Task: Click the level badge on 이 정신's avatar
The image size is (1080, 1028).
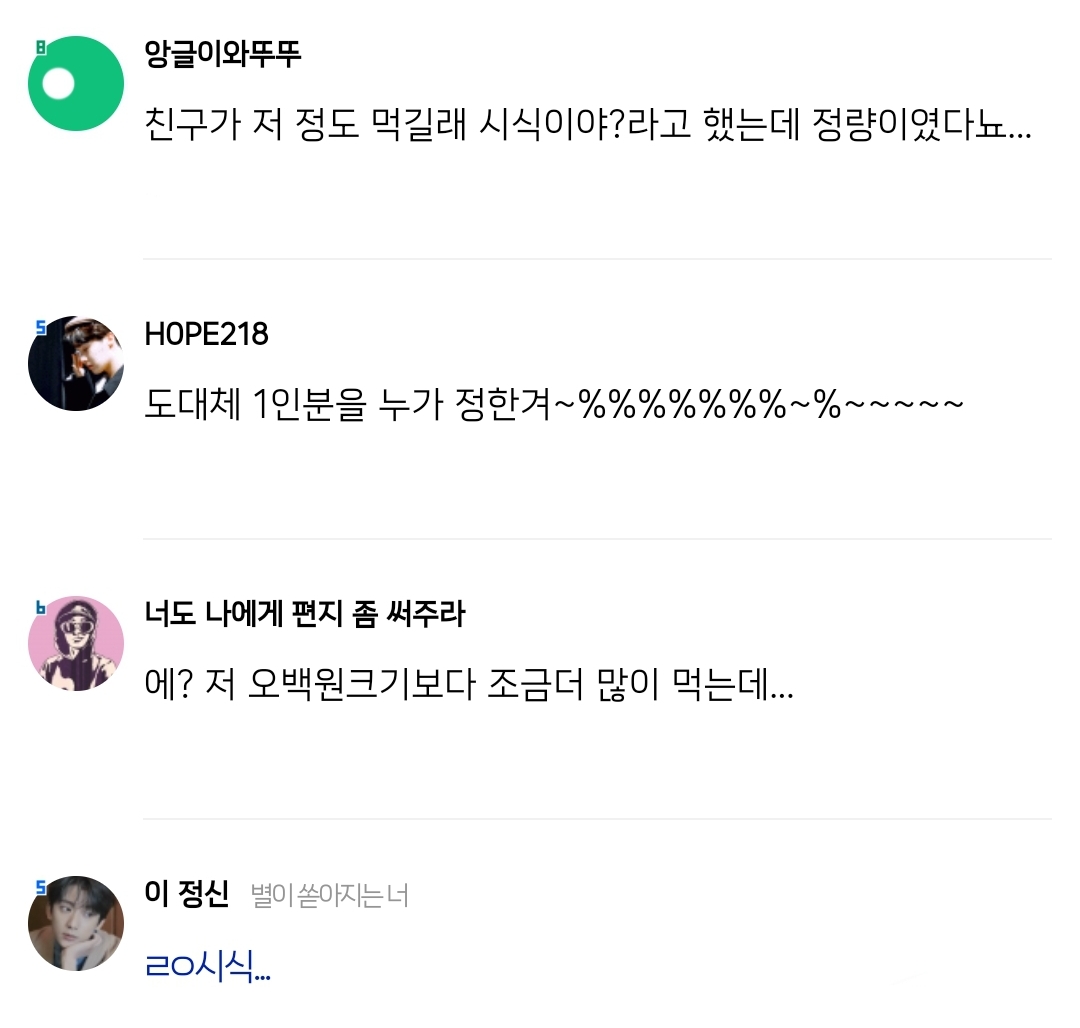Action: (41, 886)
